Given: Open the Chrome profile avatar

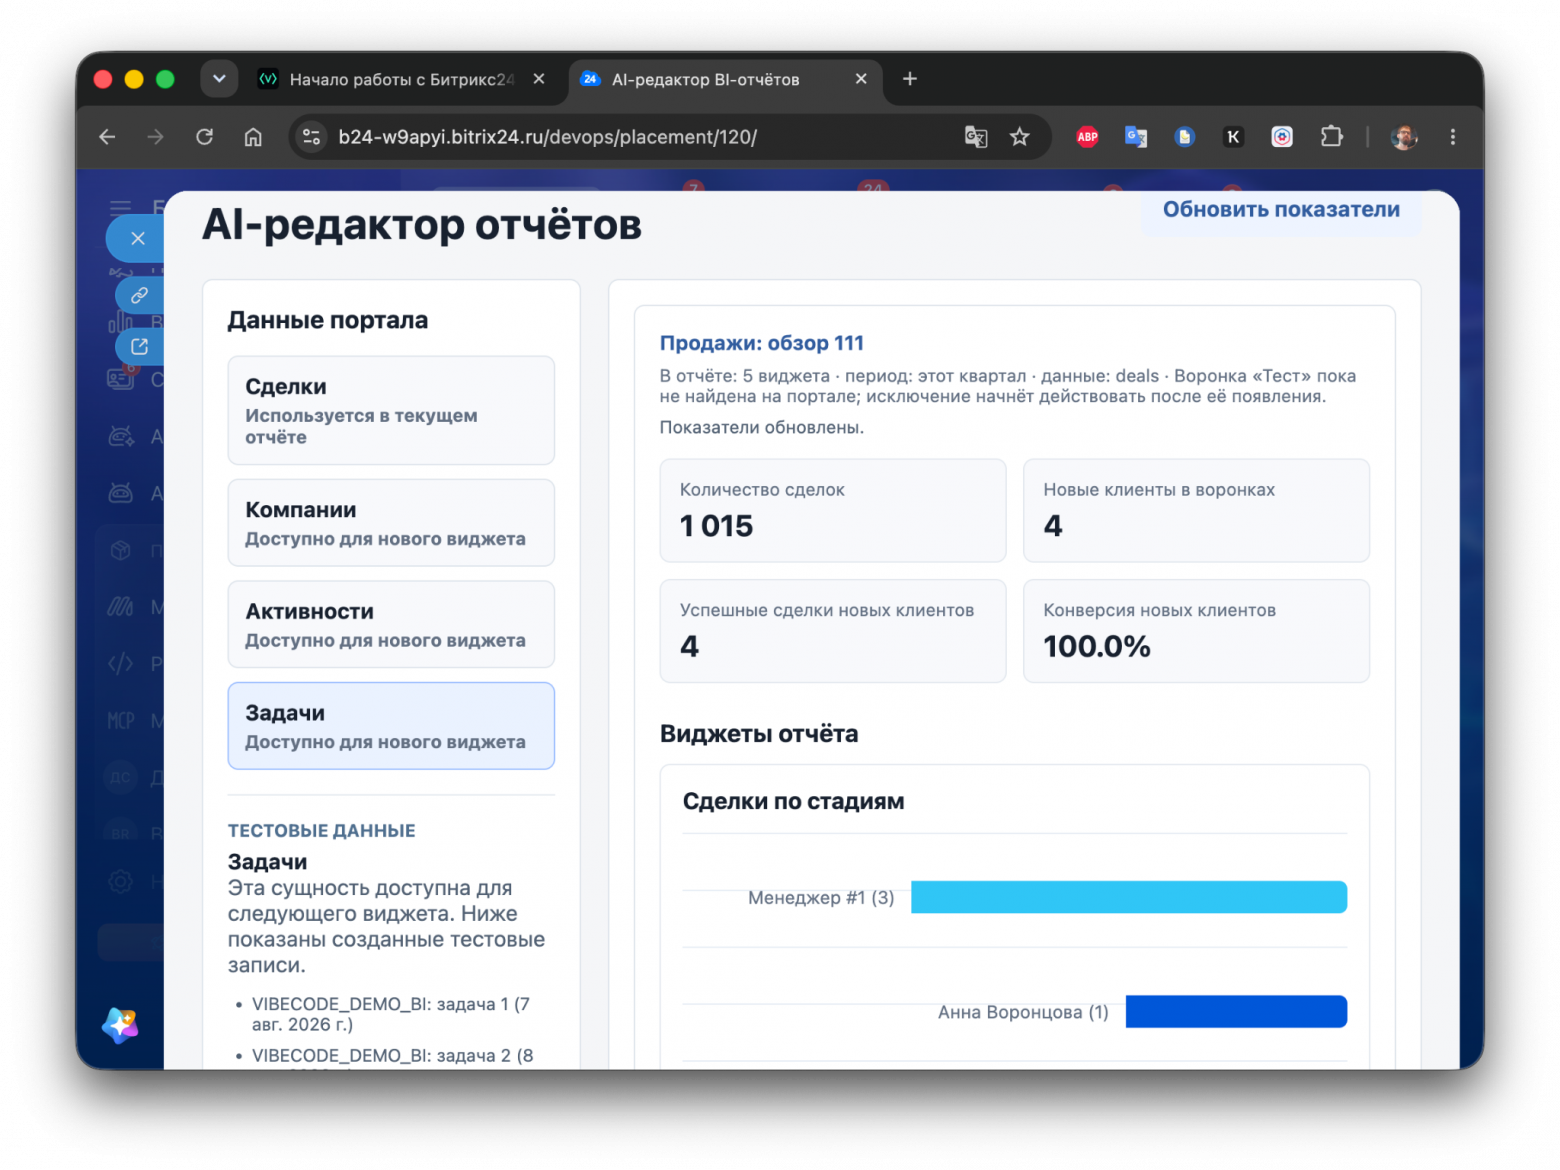Looking at the screenshot, I should coord(1404,137).
